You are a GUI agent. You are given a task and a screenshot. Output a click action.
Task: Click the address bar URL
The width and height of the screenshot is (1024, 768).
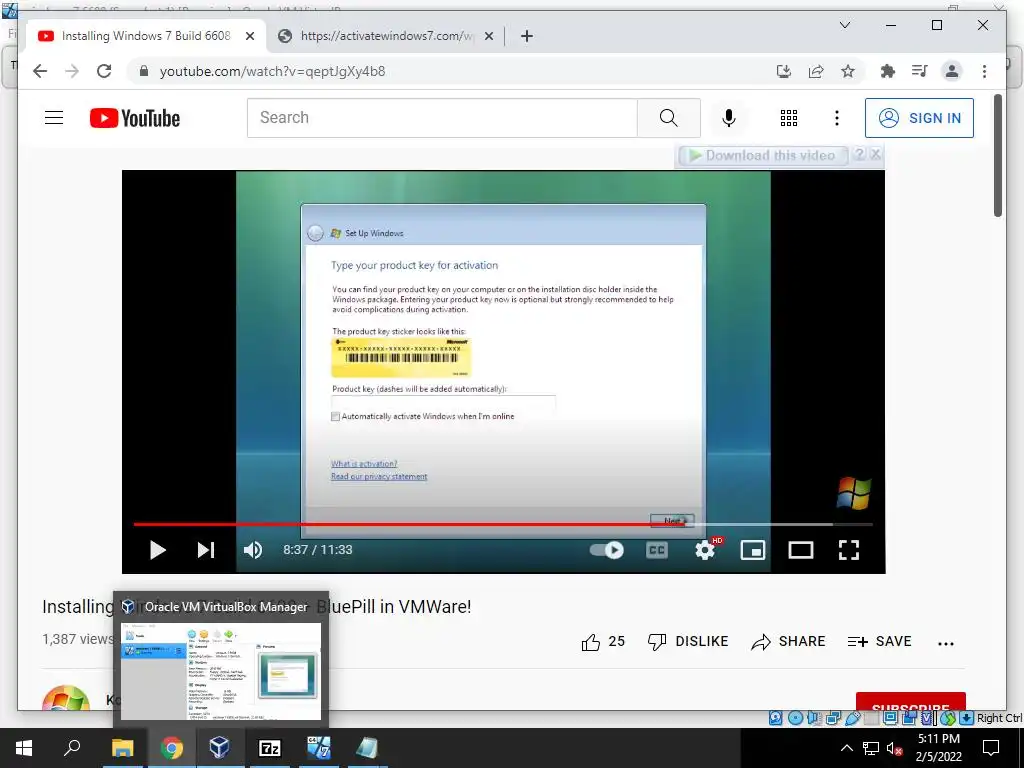click(x=272, y=71)
